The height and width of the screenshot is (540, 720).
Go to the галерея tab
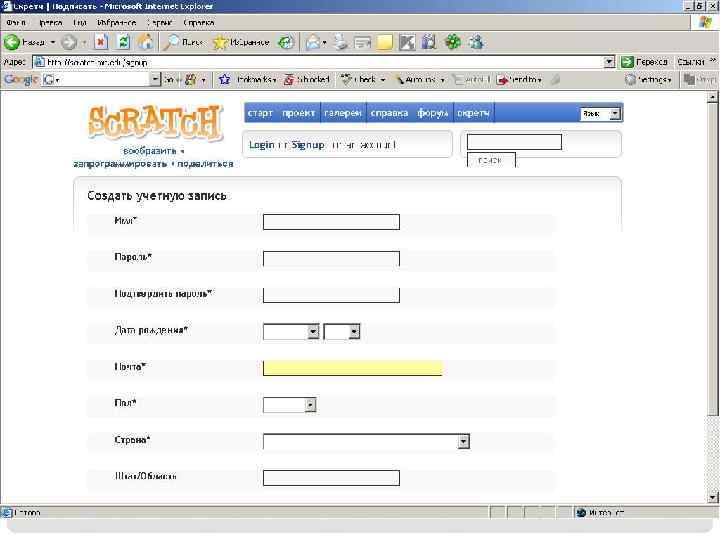(343, 113)
